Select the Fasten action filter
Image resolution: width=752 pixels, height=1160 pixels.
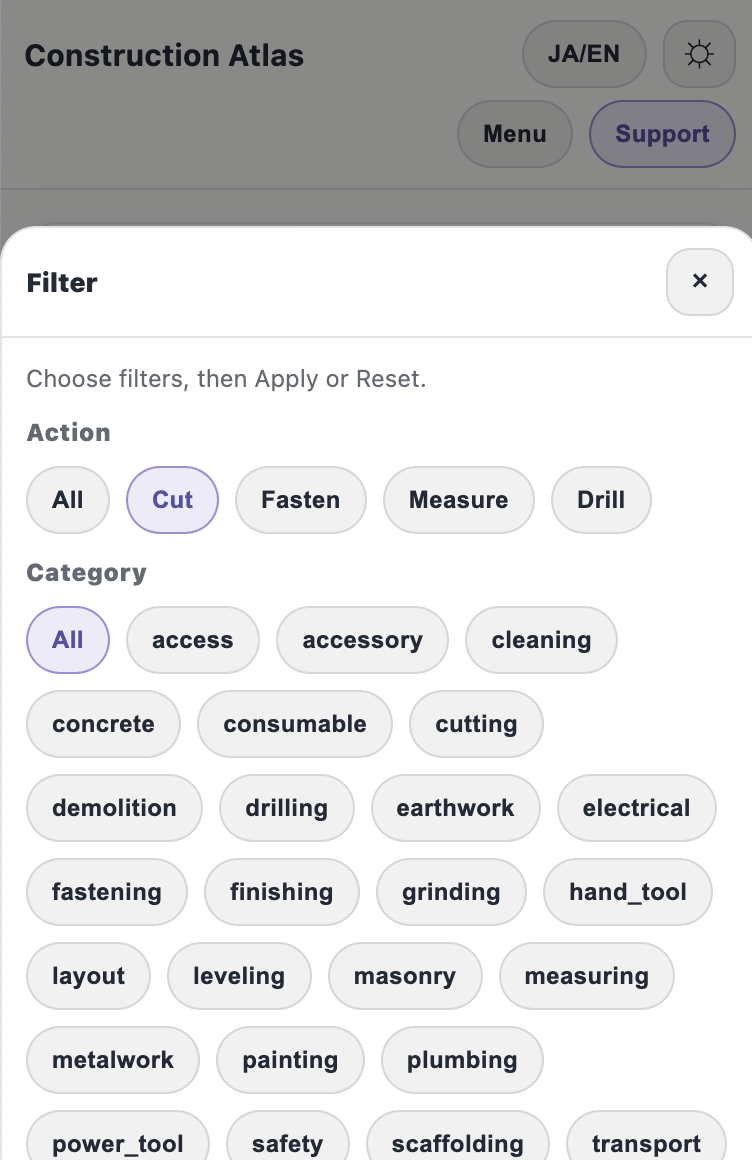click(x=300, y=500)
